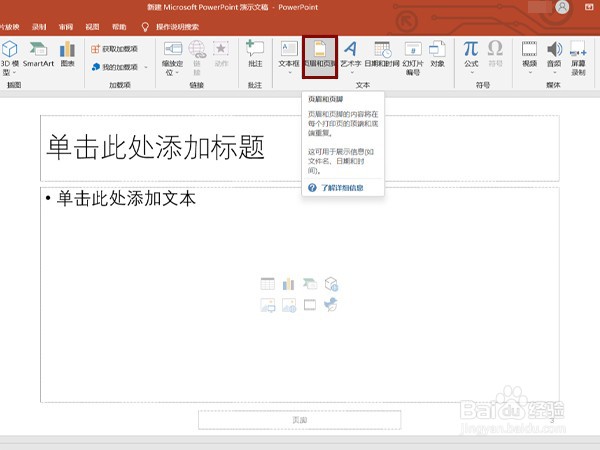Click the 动作 action star icon
600x450 pixels.
point(221,49)
